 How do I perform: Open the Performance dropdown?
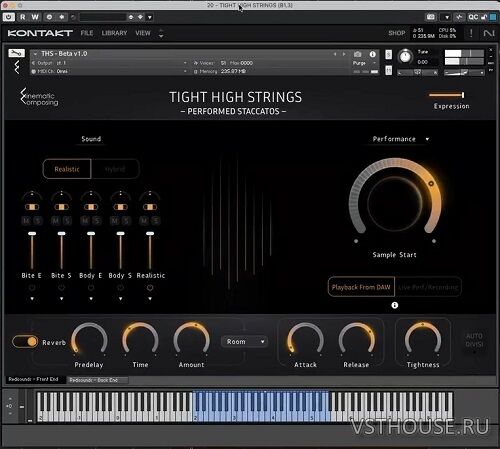401,139
